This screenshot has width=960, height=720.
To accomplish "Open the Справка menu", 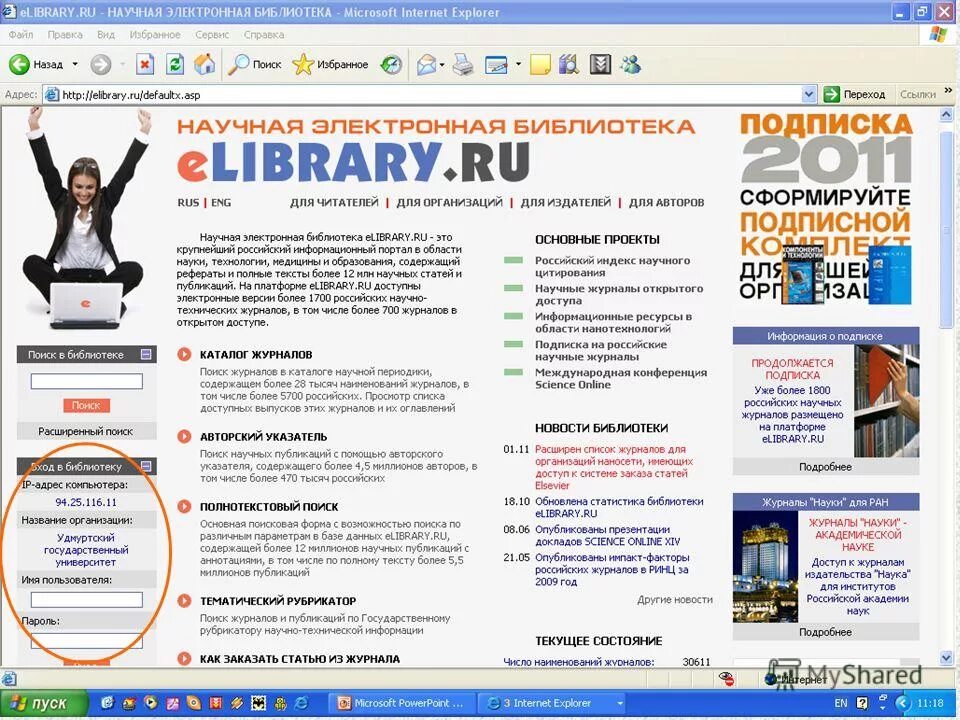I will point(264,34).
